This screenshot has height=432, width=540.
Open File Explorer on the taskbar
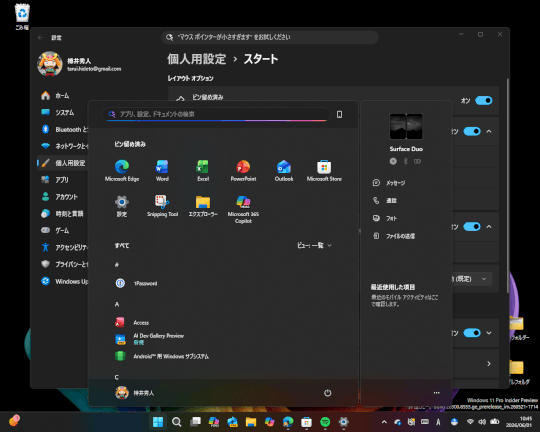tap(251, 422)
